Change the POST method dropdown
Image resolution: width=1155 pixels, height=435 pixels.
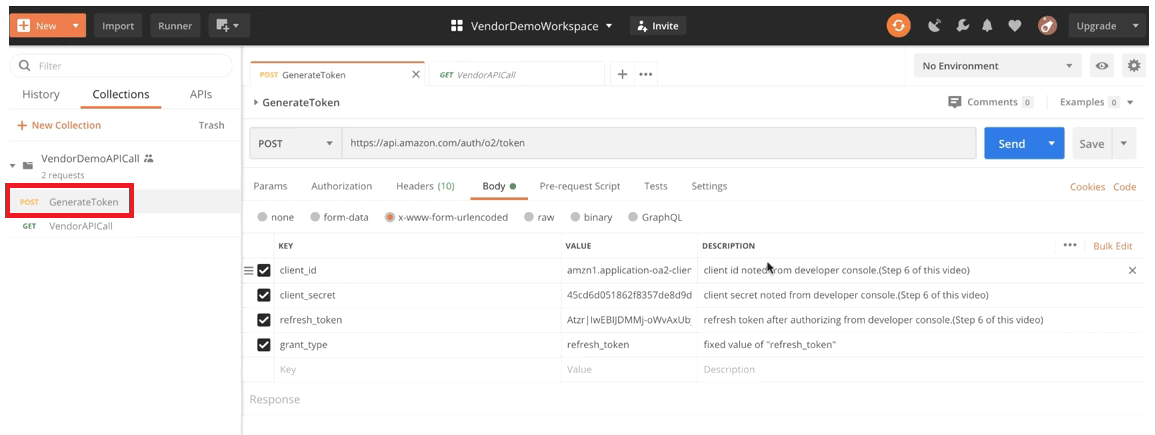[295, 144]
